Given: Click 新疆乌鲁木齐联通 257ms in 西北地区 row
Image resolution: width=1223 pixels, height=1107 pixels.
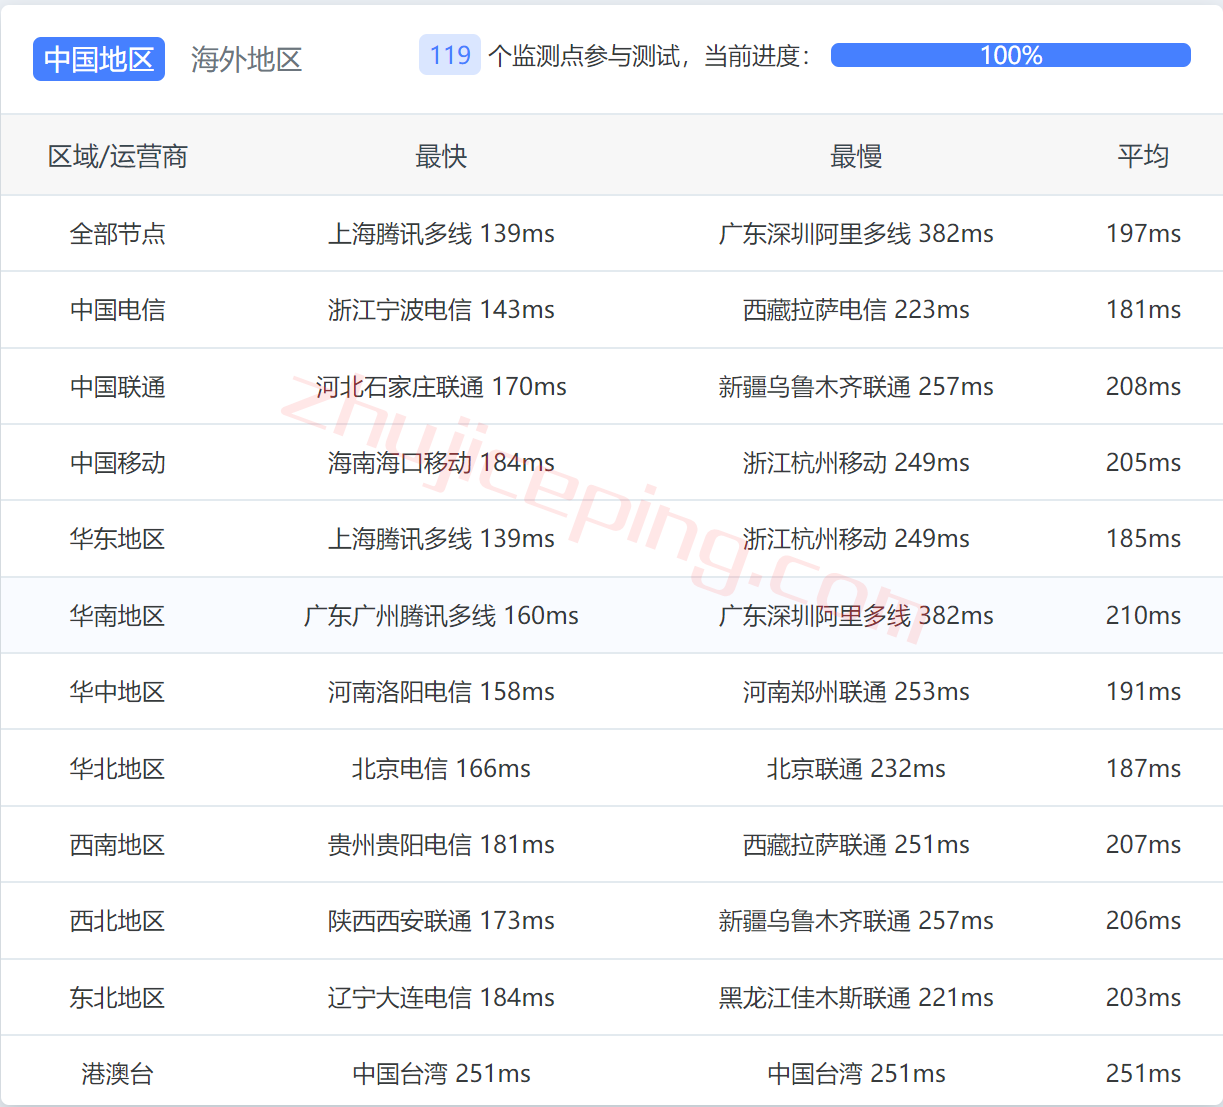Looking at the screenshot, I should click(x=856, y=921).
